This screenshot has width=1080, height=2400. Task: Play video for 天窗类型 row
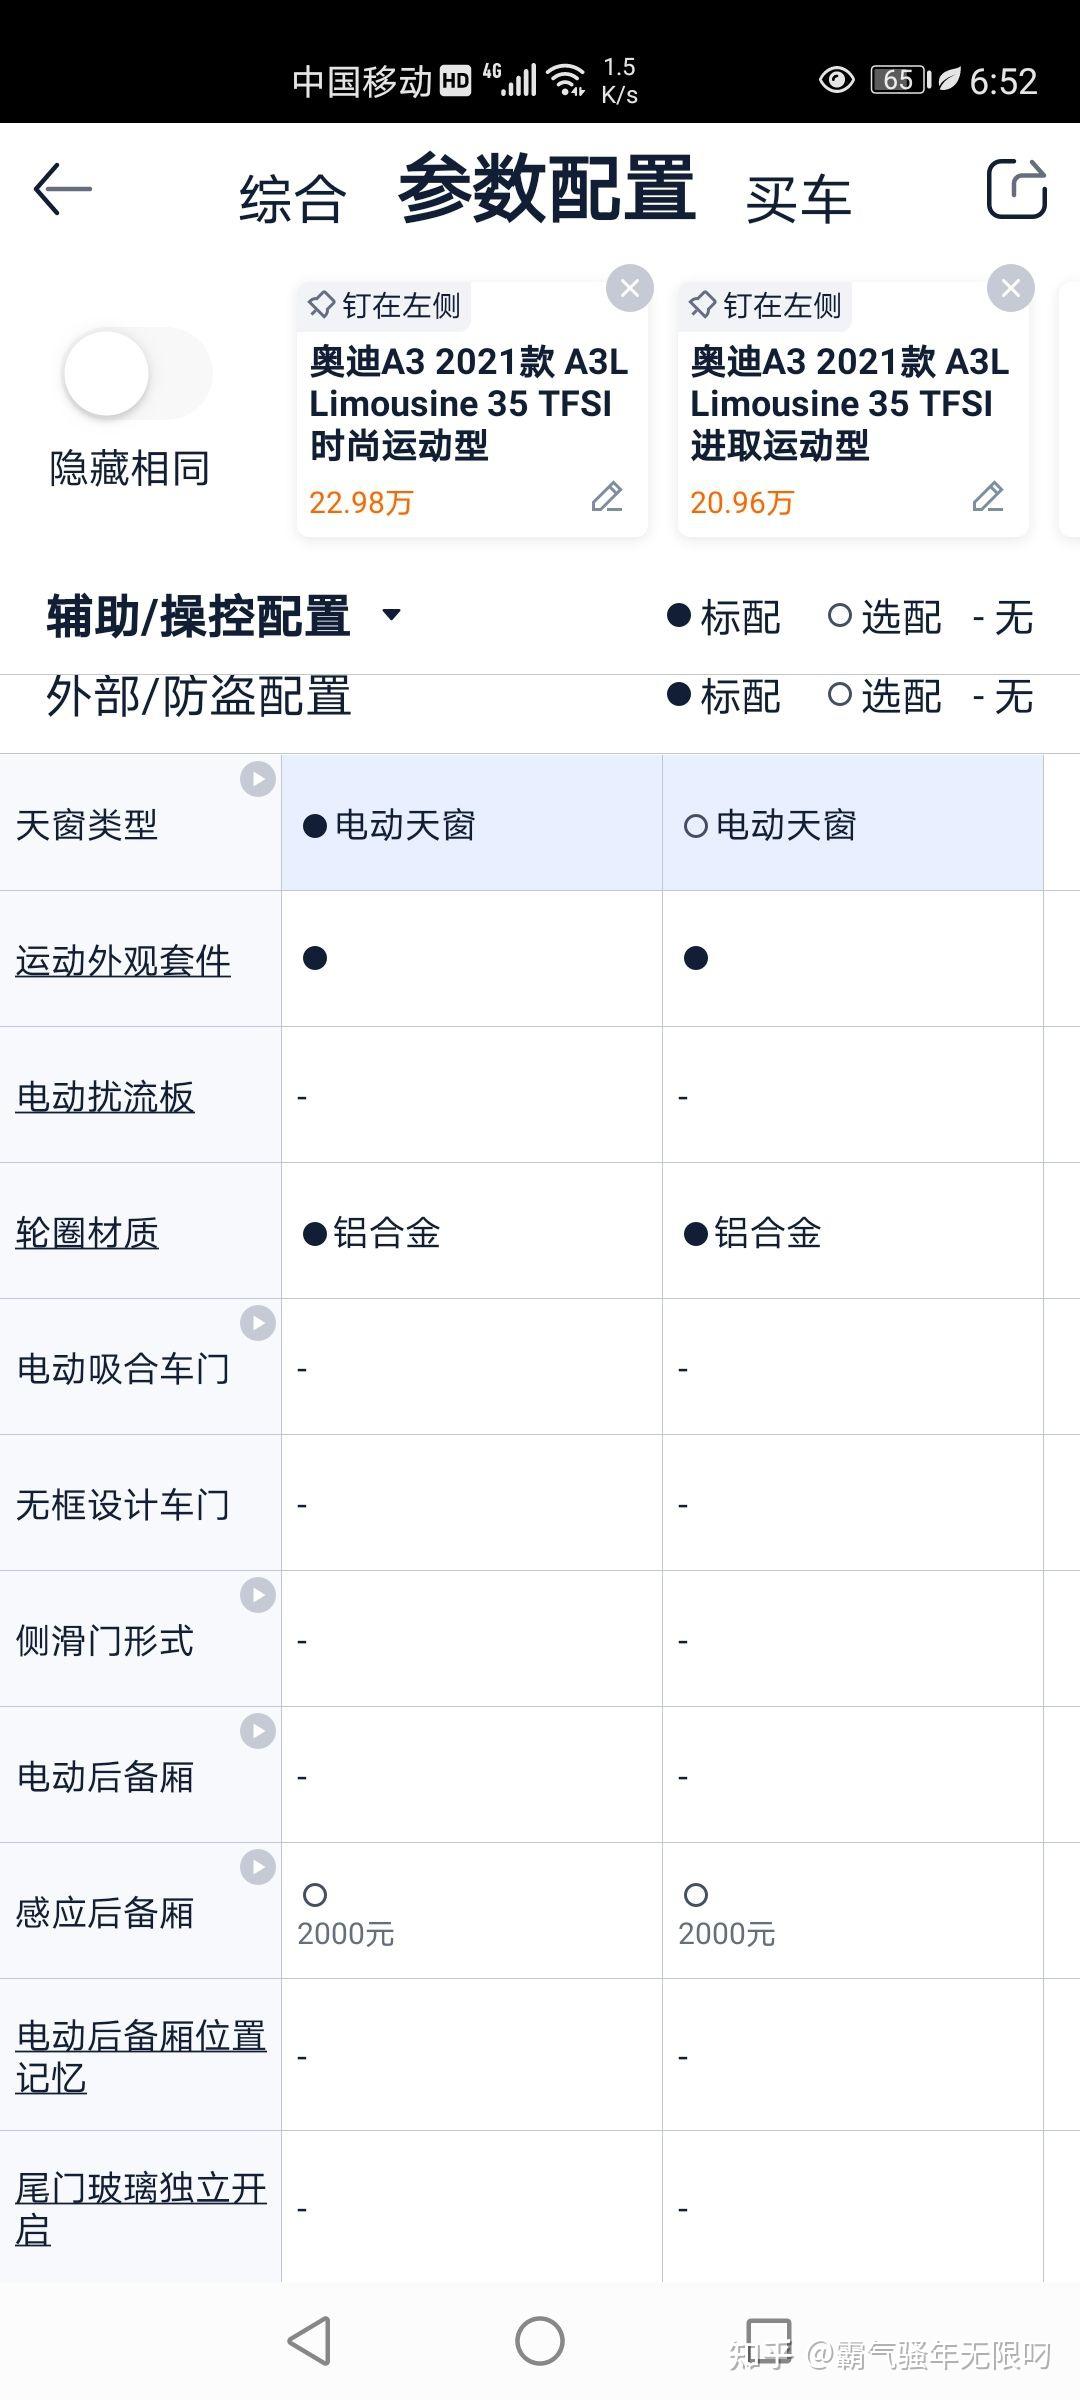[x=258, y=779]
